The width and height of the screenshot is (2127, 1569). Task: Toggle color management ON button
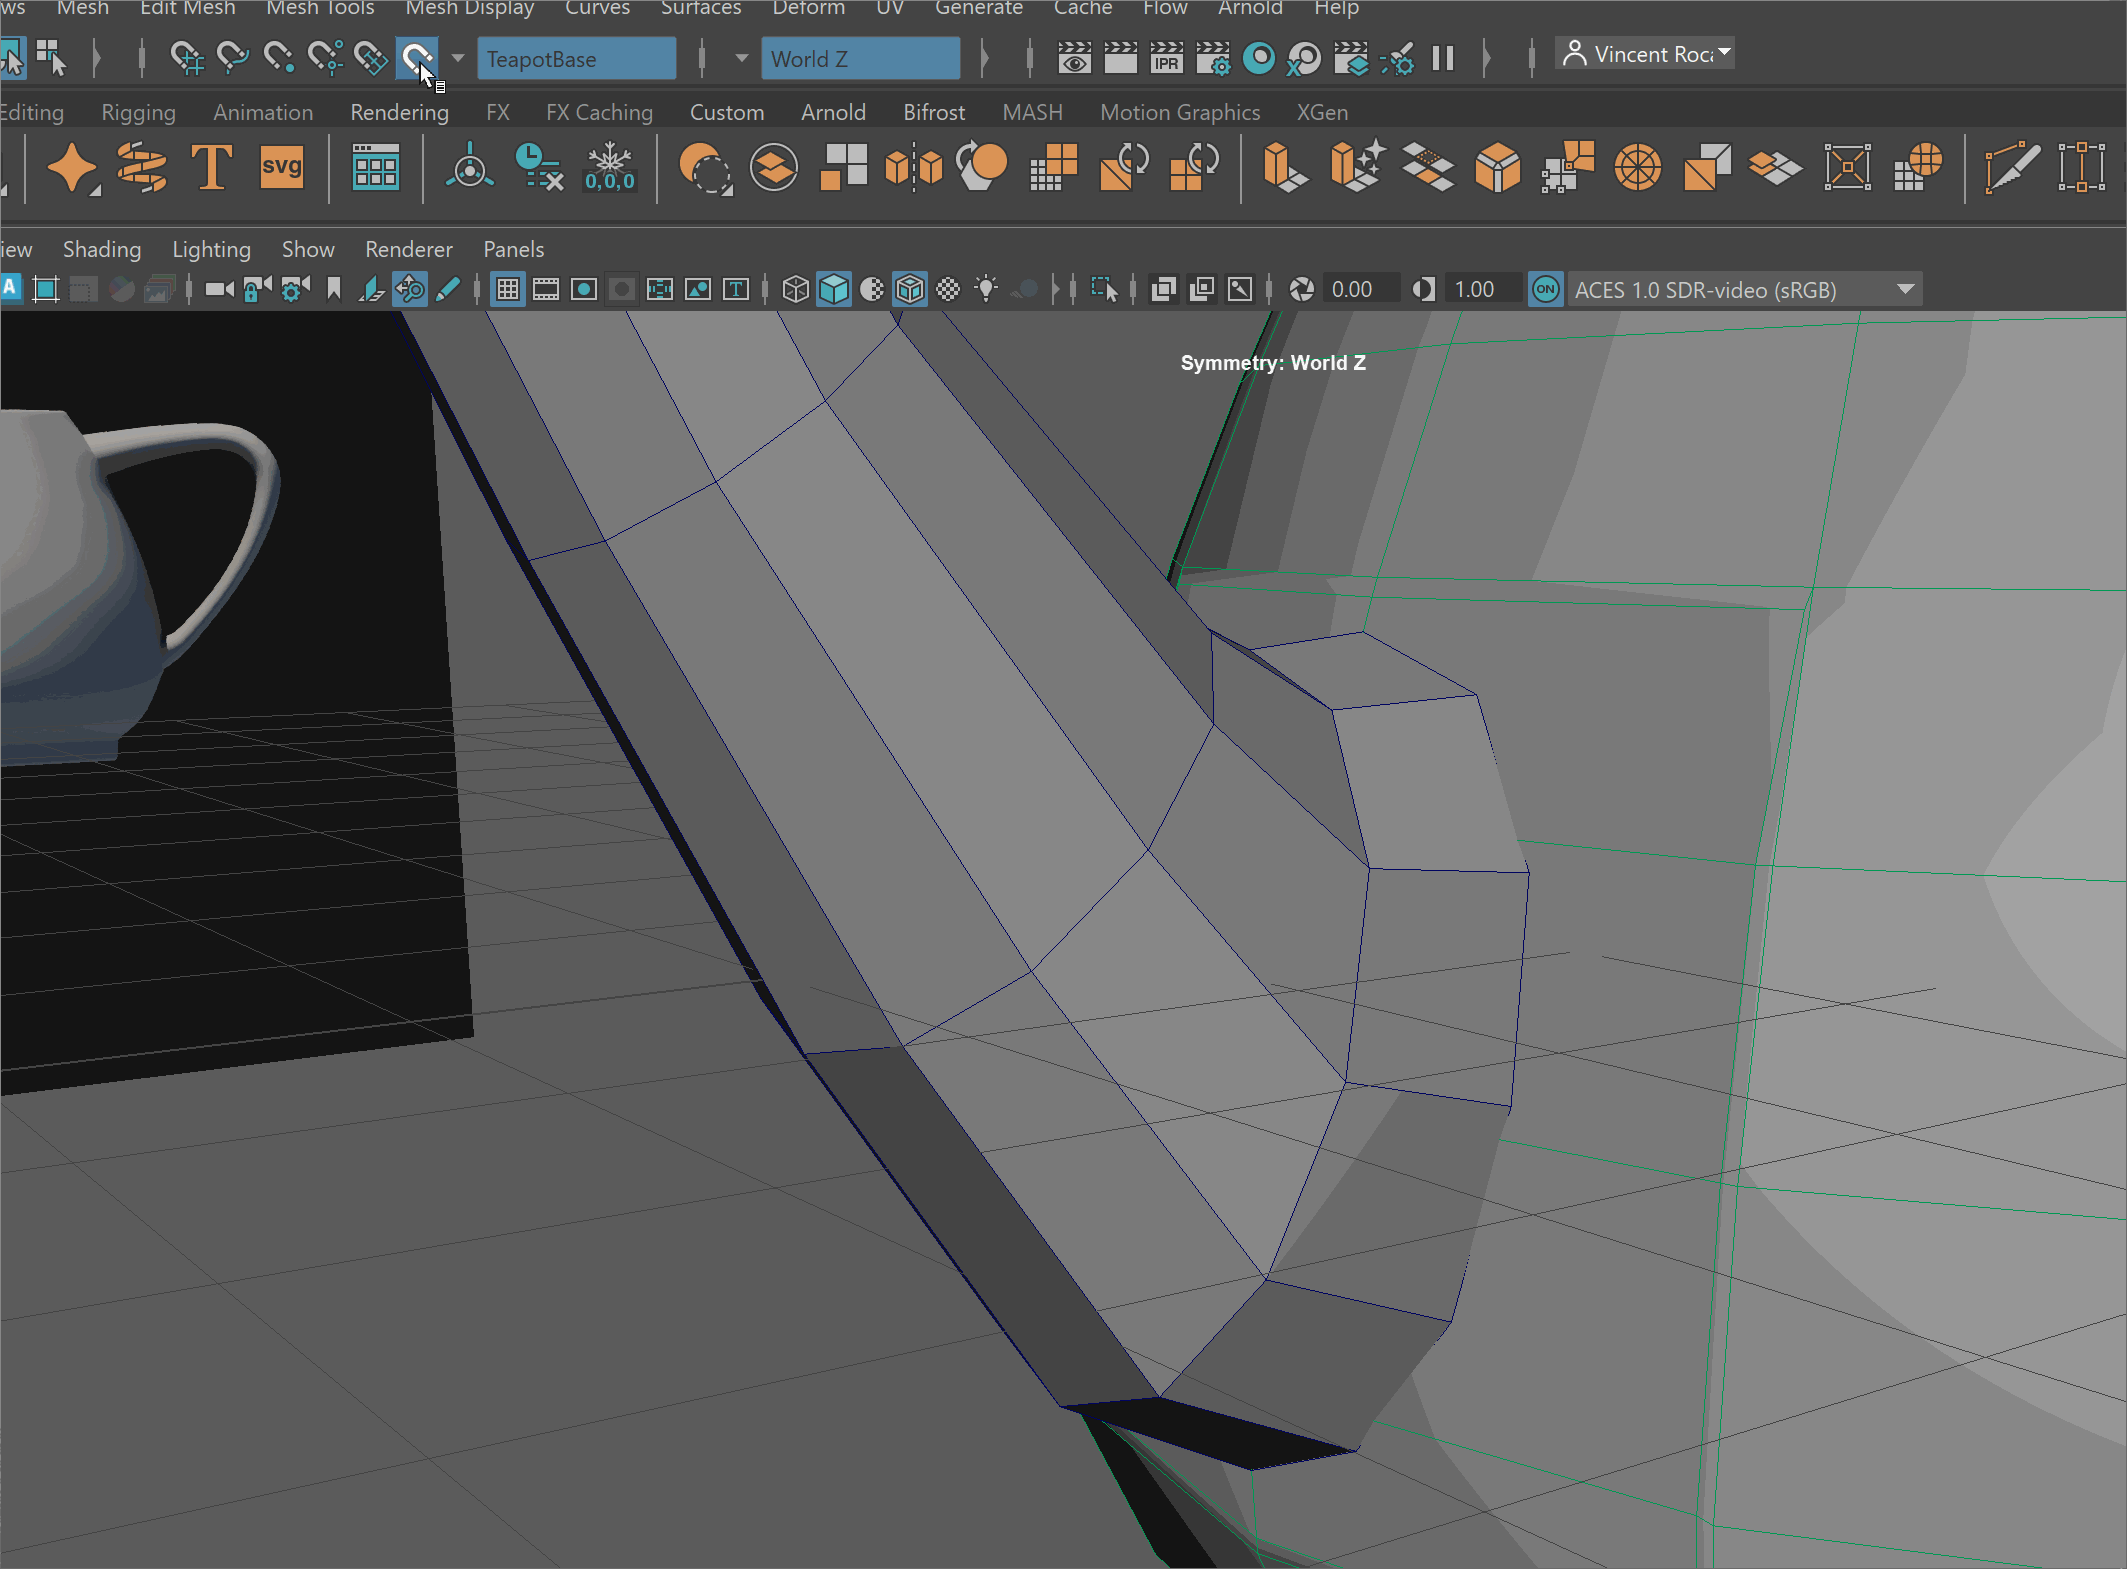(1545, 290)
